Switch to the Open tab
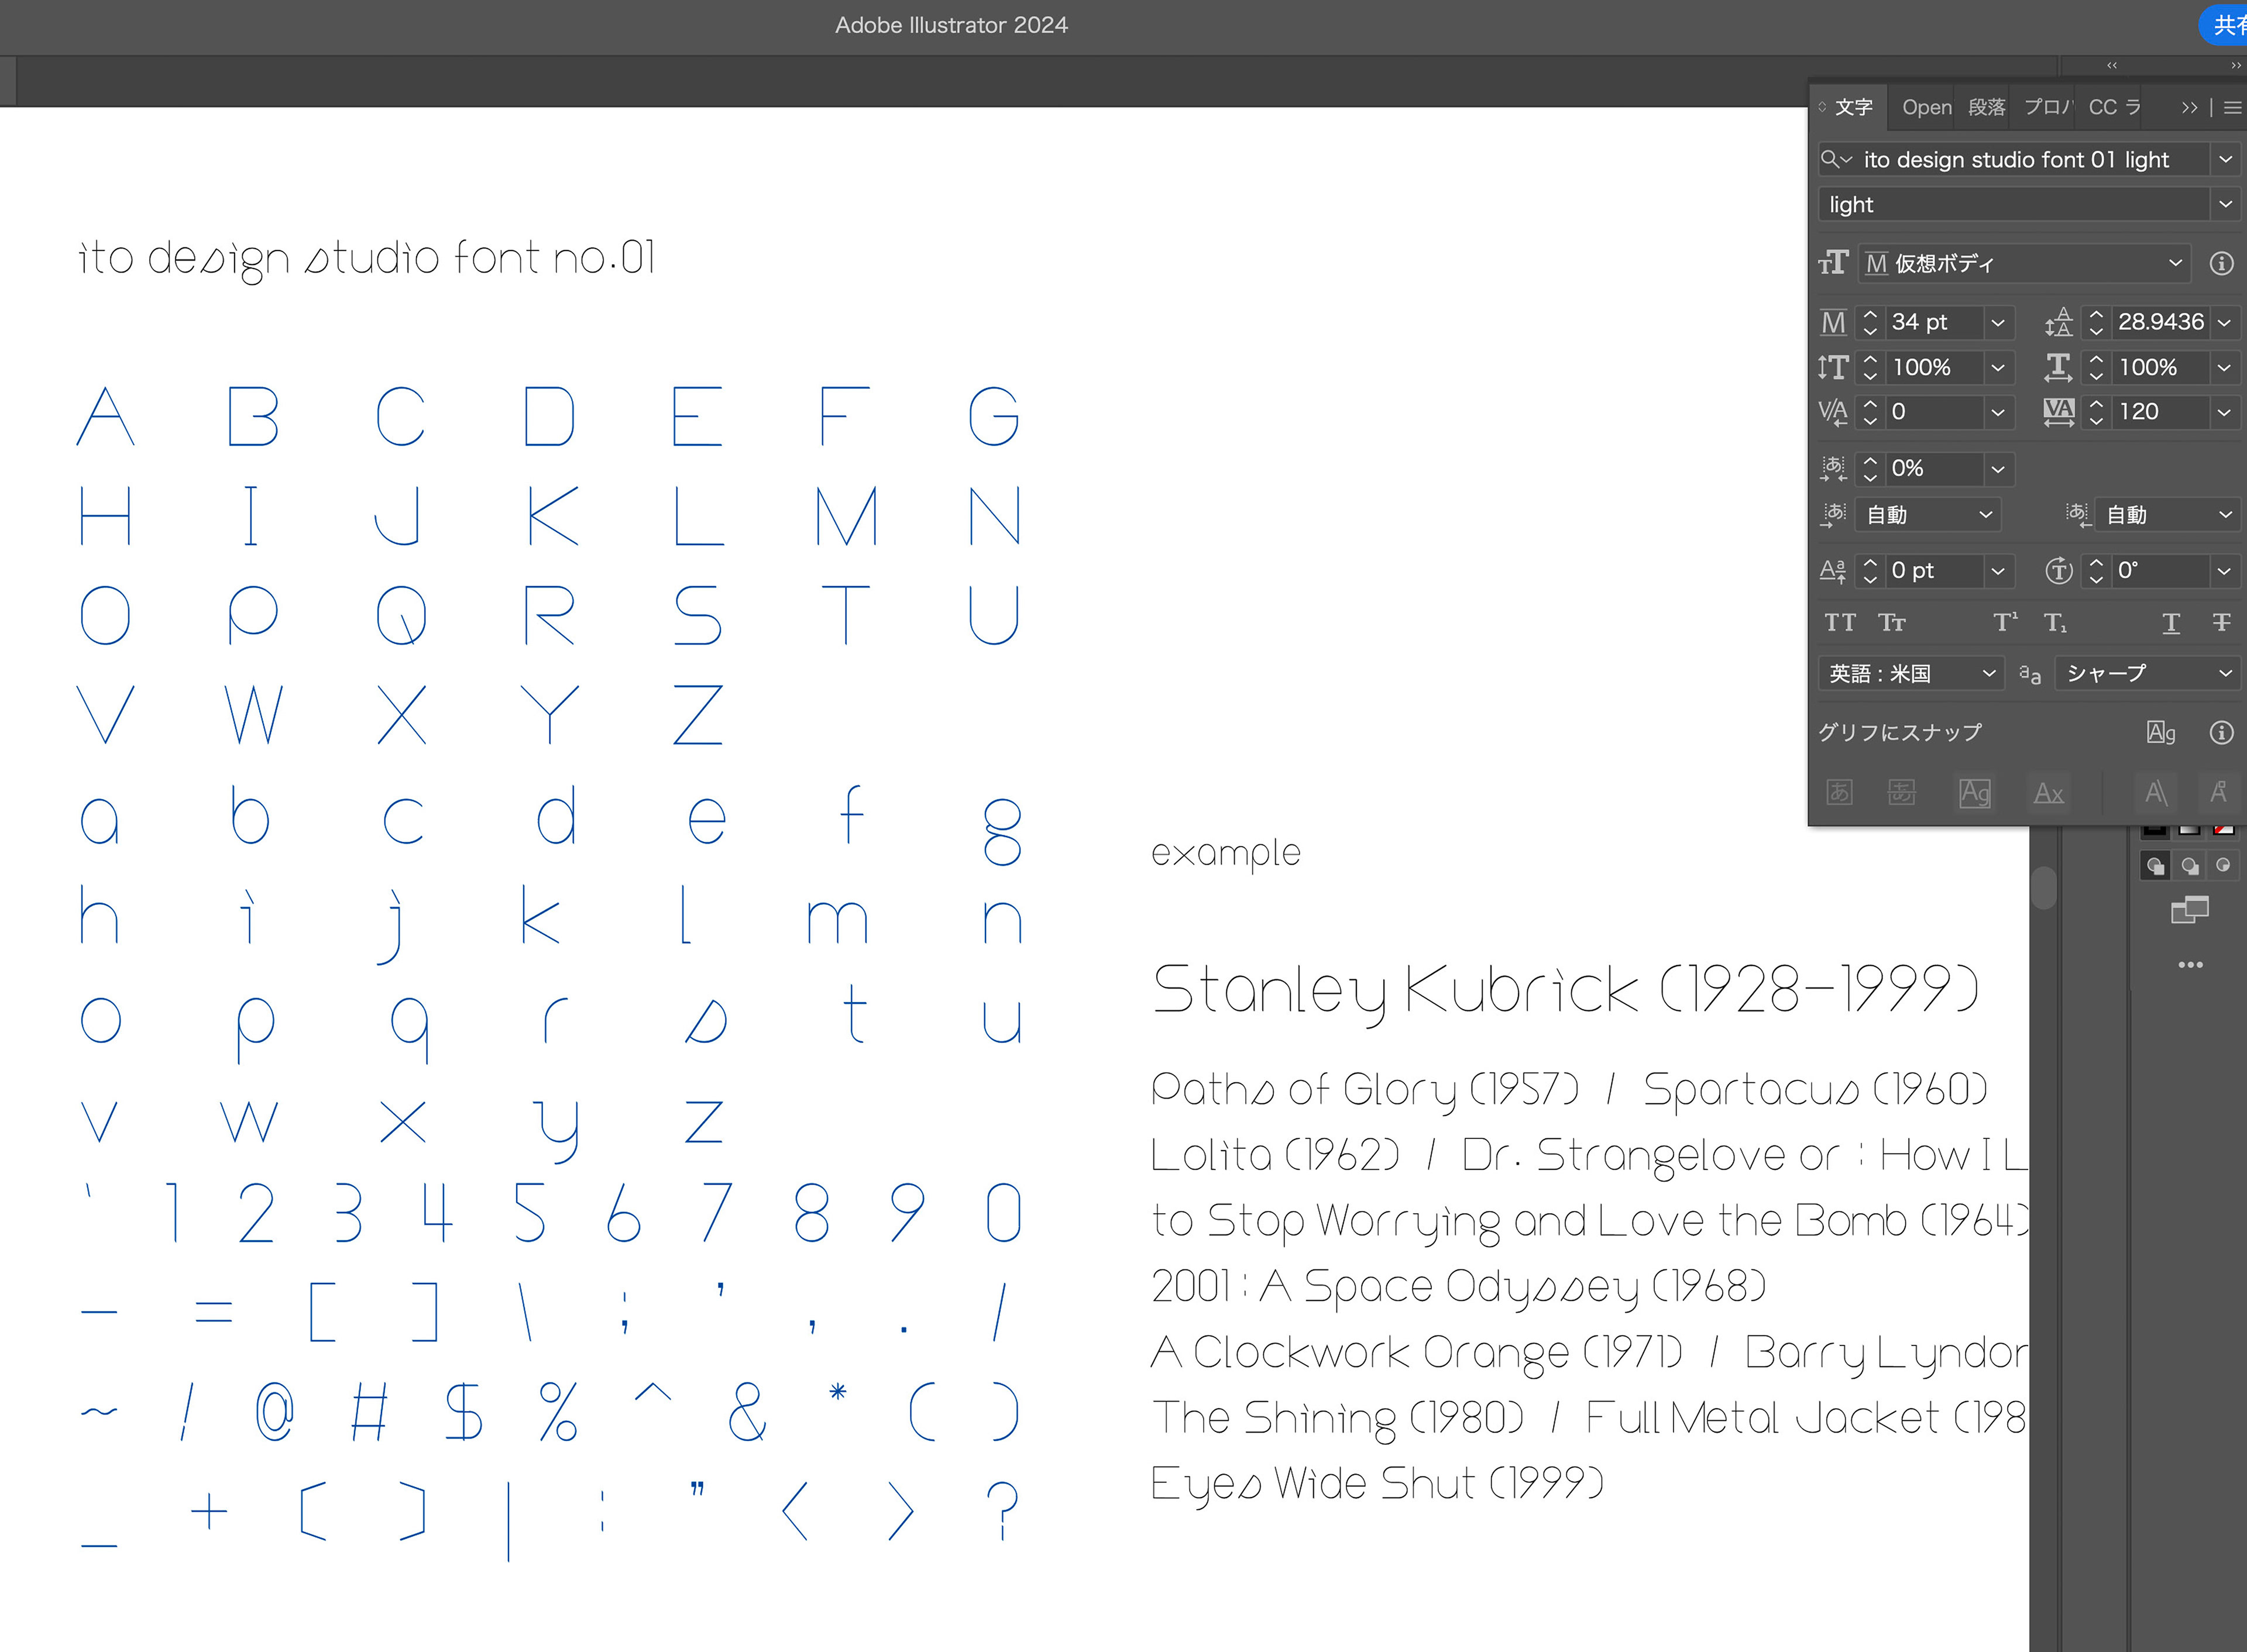This screenshot has height=1652, width=2247. point(1926,107)
